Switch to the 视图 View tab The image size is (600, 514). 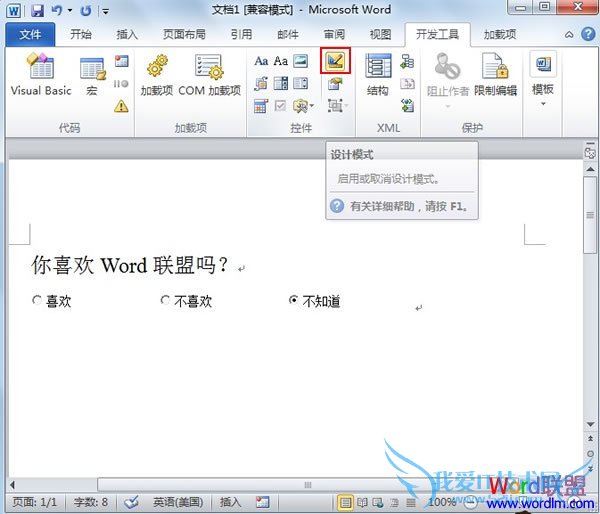380,34
